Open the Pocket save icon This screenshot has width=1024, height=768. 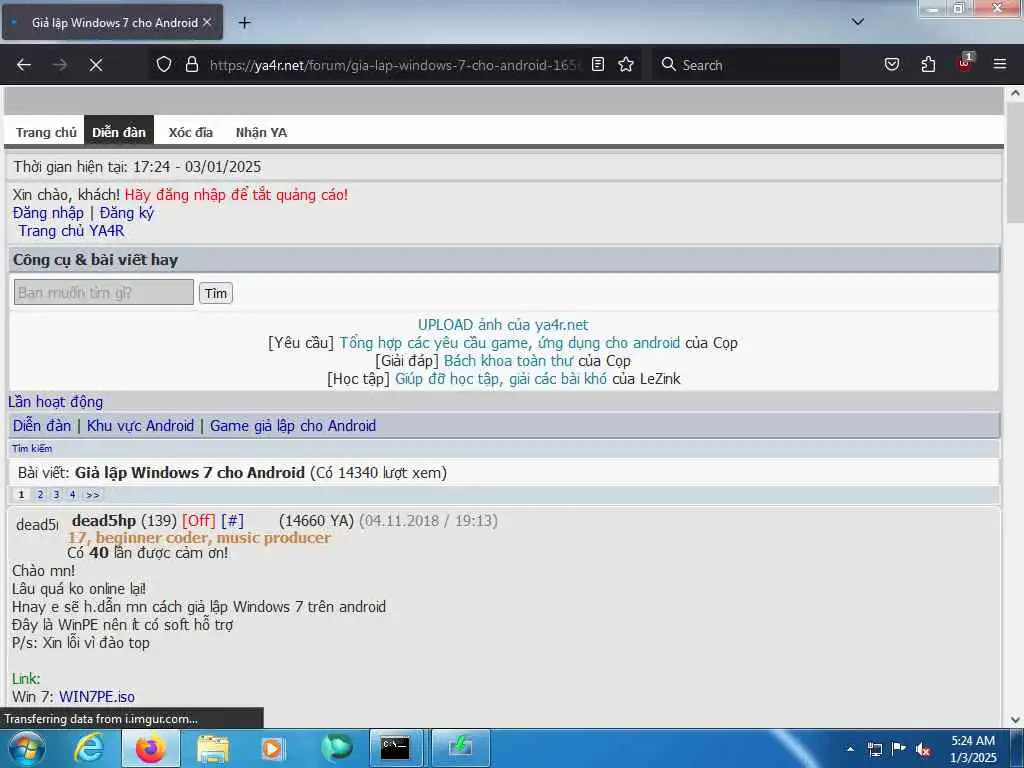tap(892, 64)
